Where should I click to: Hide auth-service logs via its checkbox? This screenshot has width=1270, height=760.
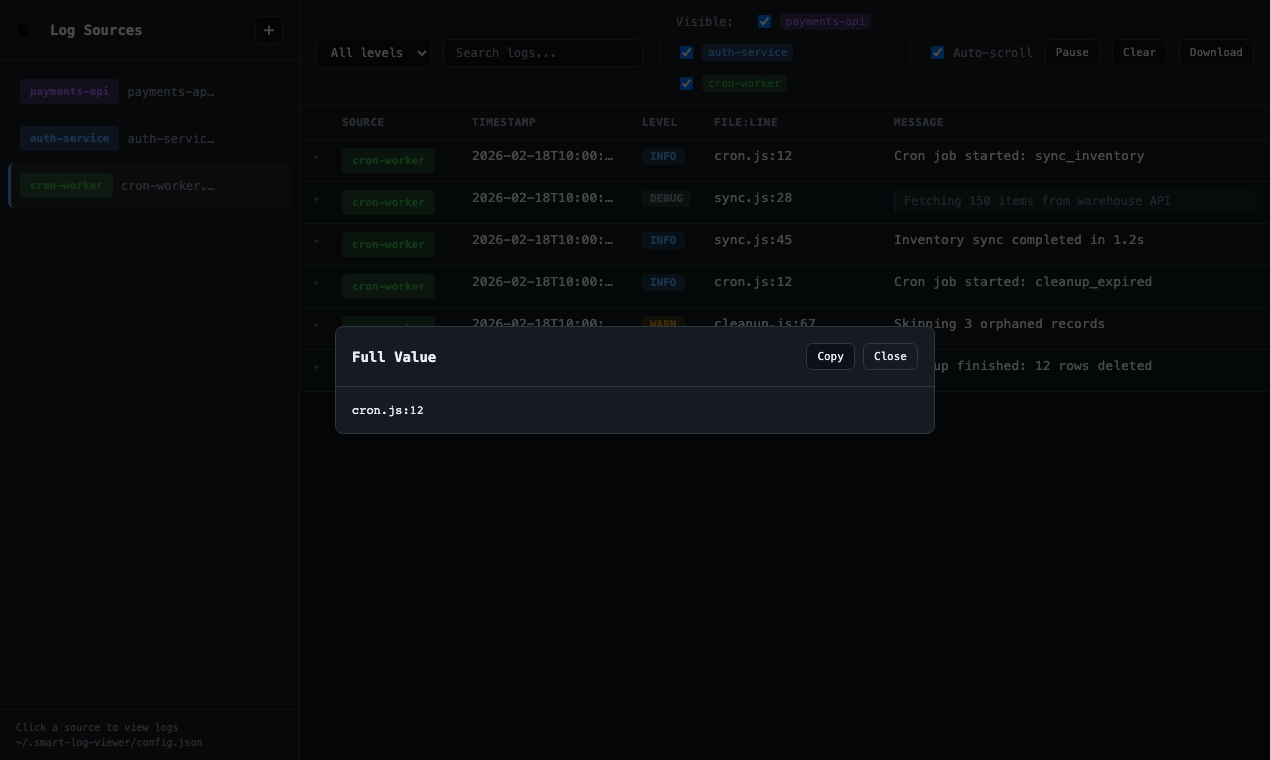point(686,52)
